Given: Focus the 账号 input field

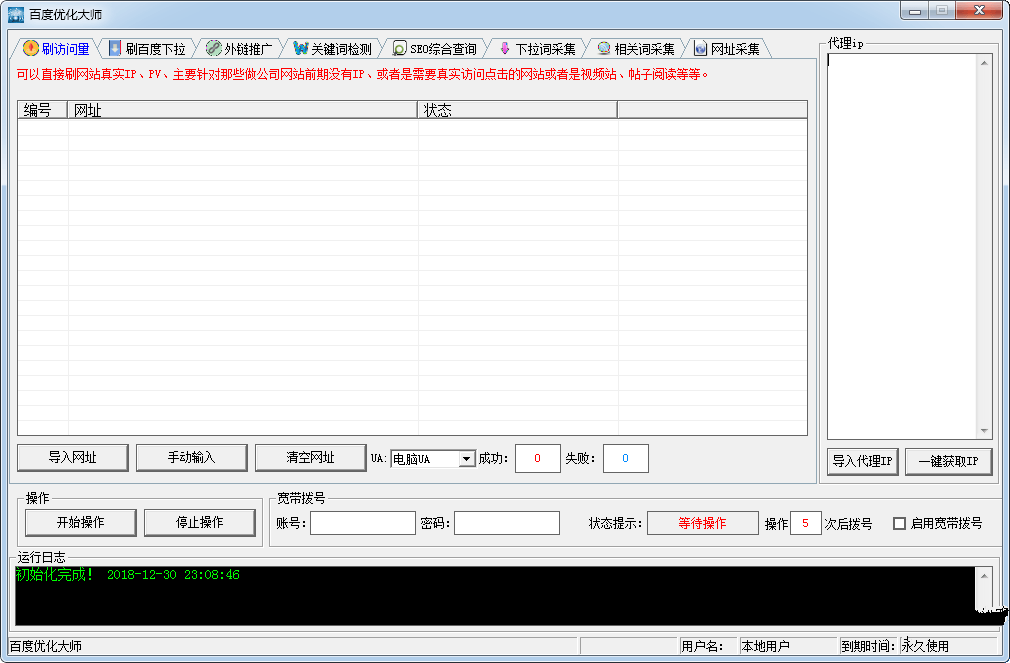Looking at the screenshot, I should pyautogui.click(x=363, y=523).
